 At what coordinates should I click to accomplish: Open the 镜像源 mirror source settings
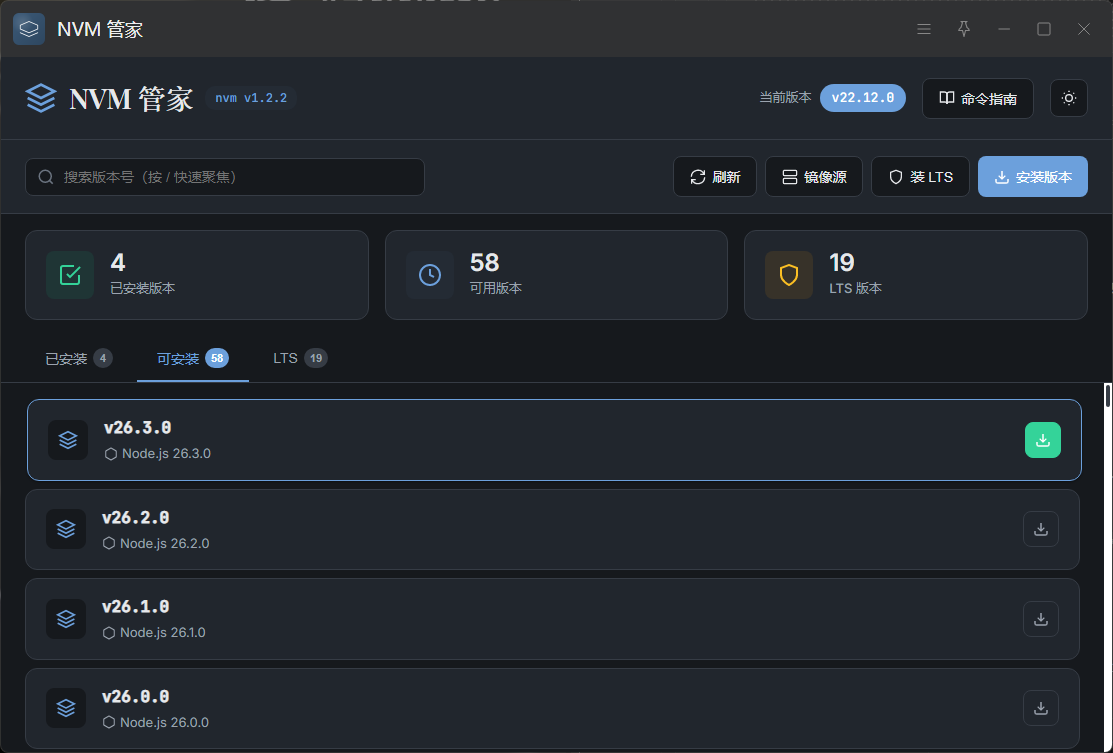click(x=813, y=177)
